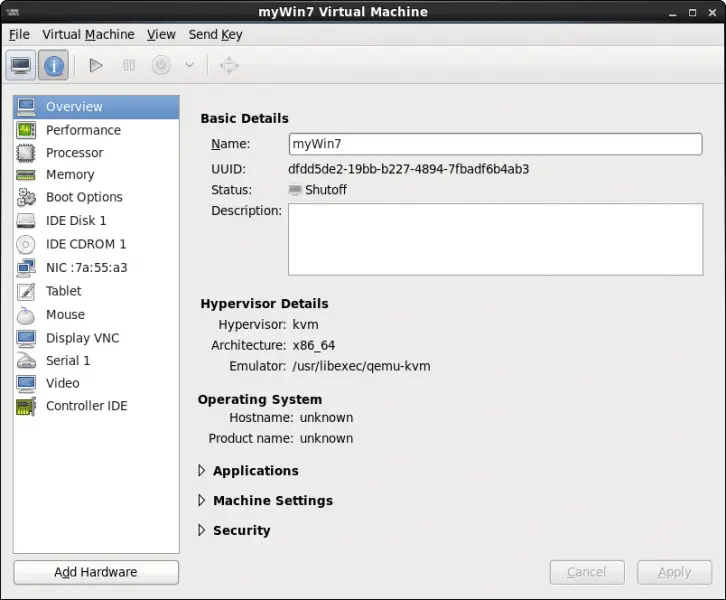Click the fullscreen arrows toolbar icon
This screenshot has height=600, width=726.
(229, 66)
